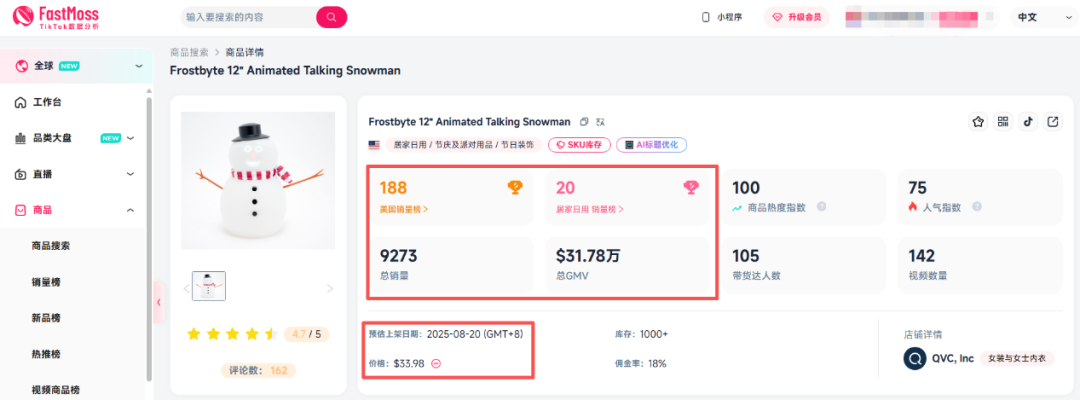
Task: Open product on TikTok via TikTok icon
Action: pos(1027,122)
